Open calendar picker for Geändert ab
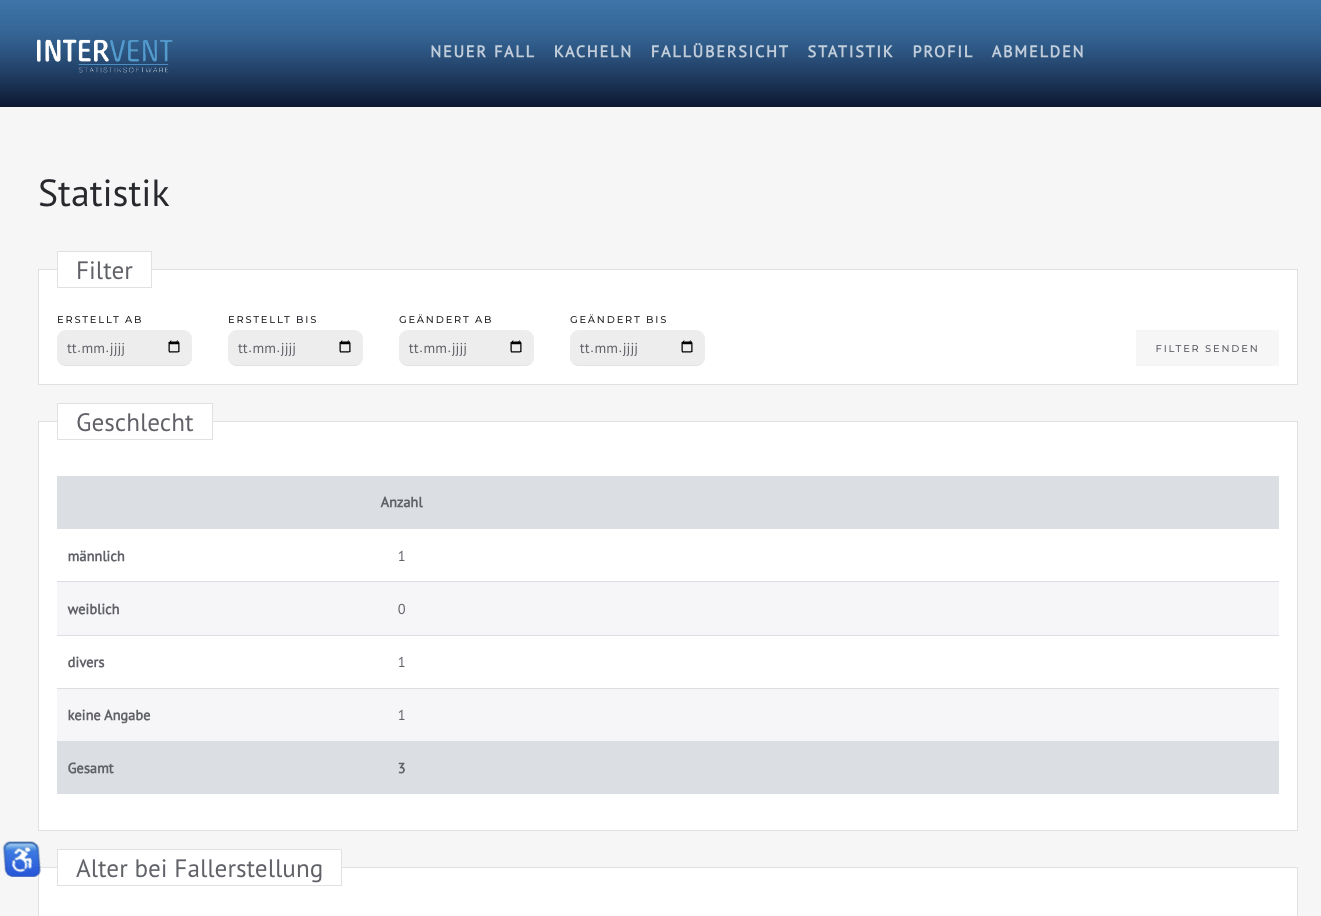The height and width of the screenshot is (916, 1321). (516, 348)
